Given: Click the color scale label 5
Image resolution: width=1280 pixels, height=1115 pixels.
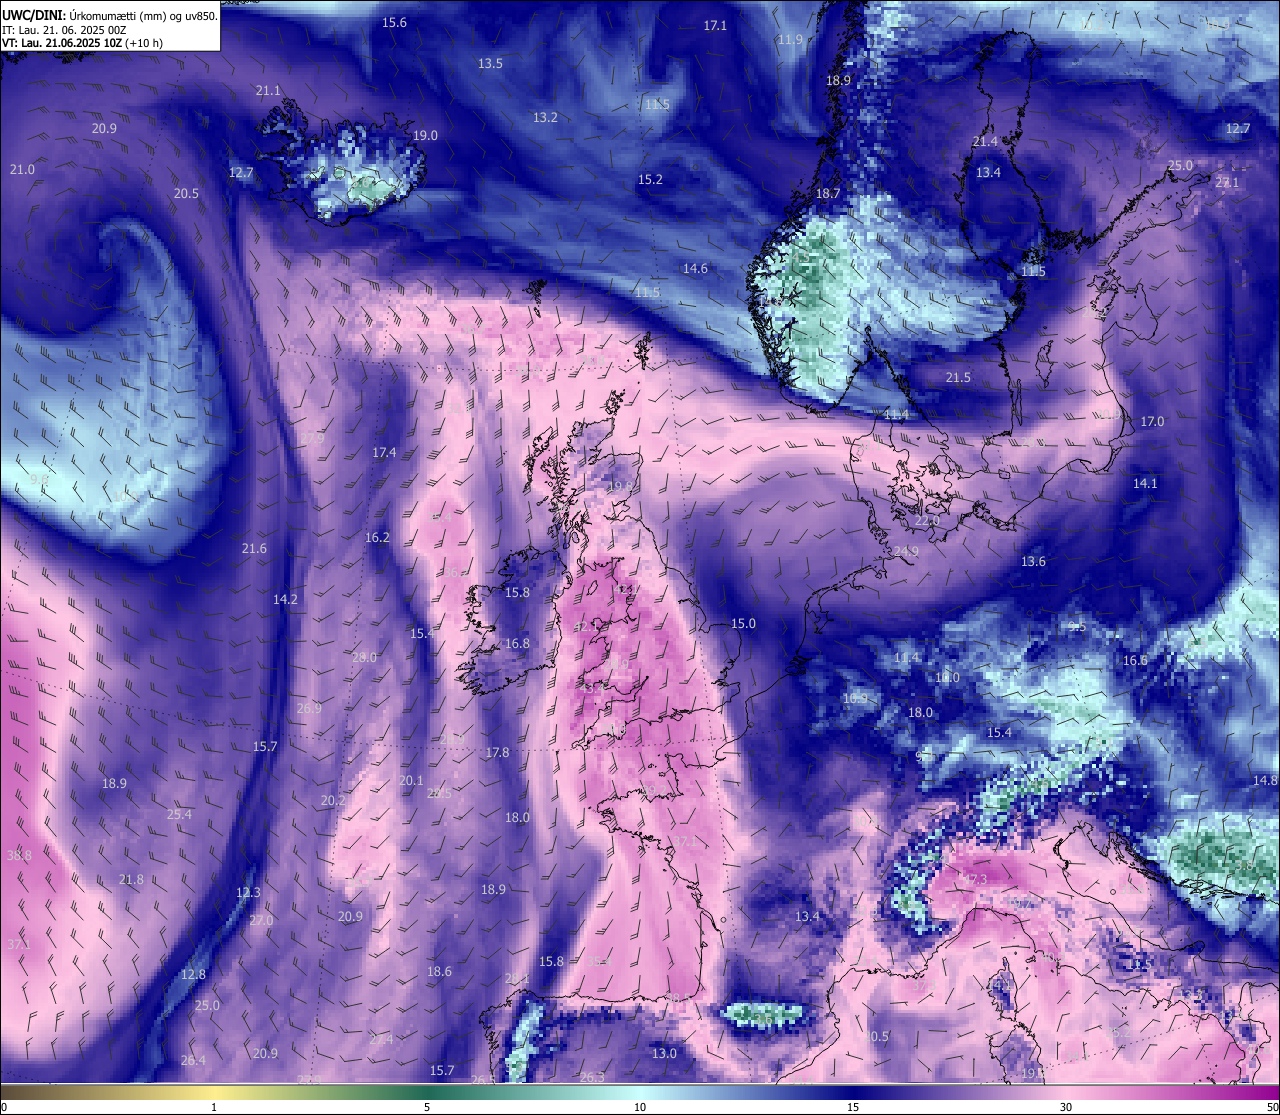Looking at the screenshot, I should (427, 1107).
